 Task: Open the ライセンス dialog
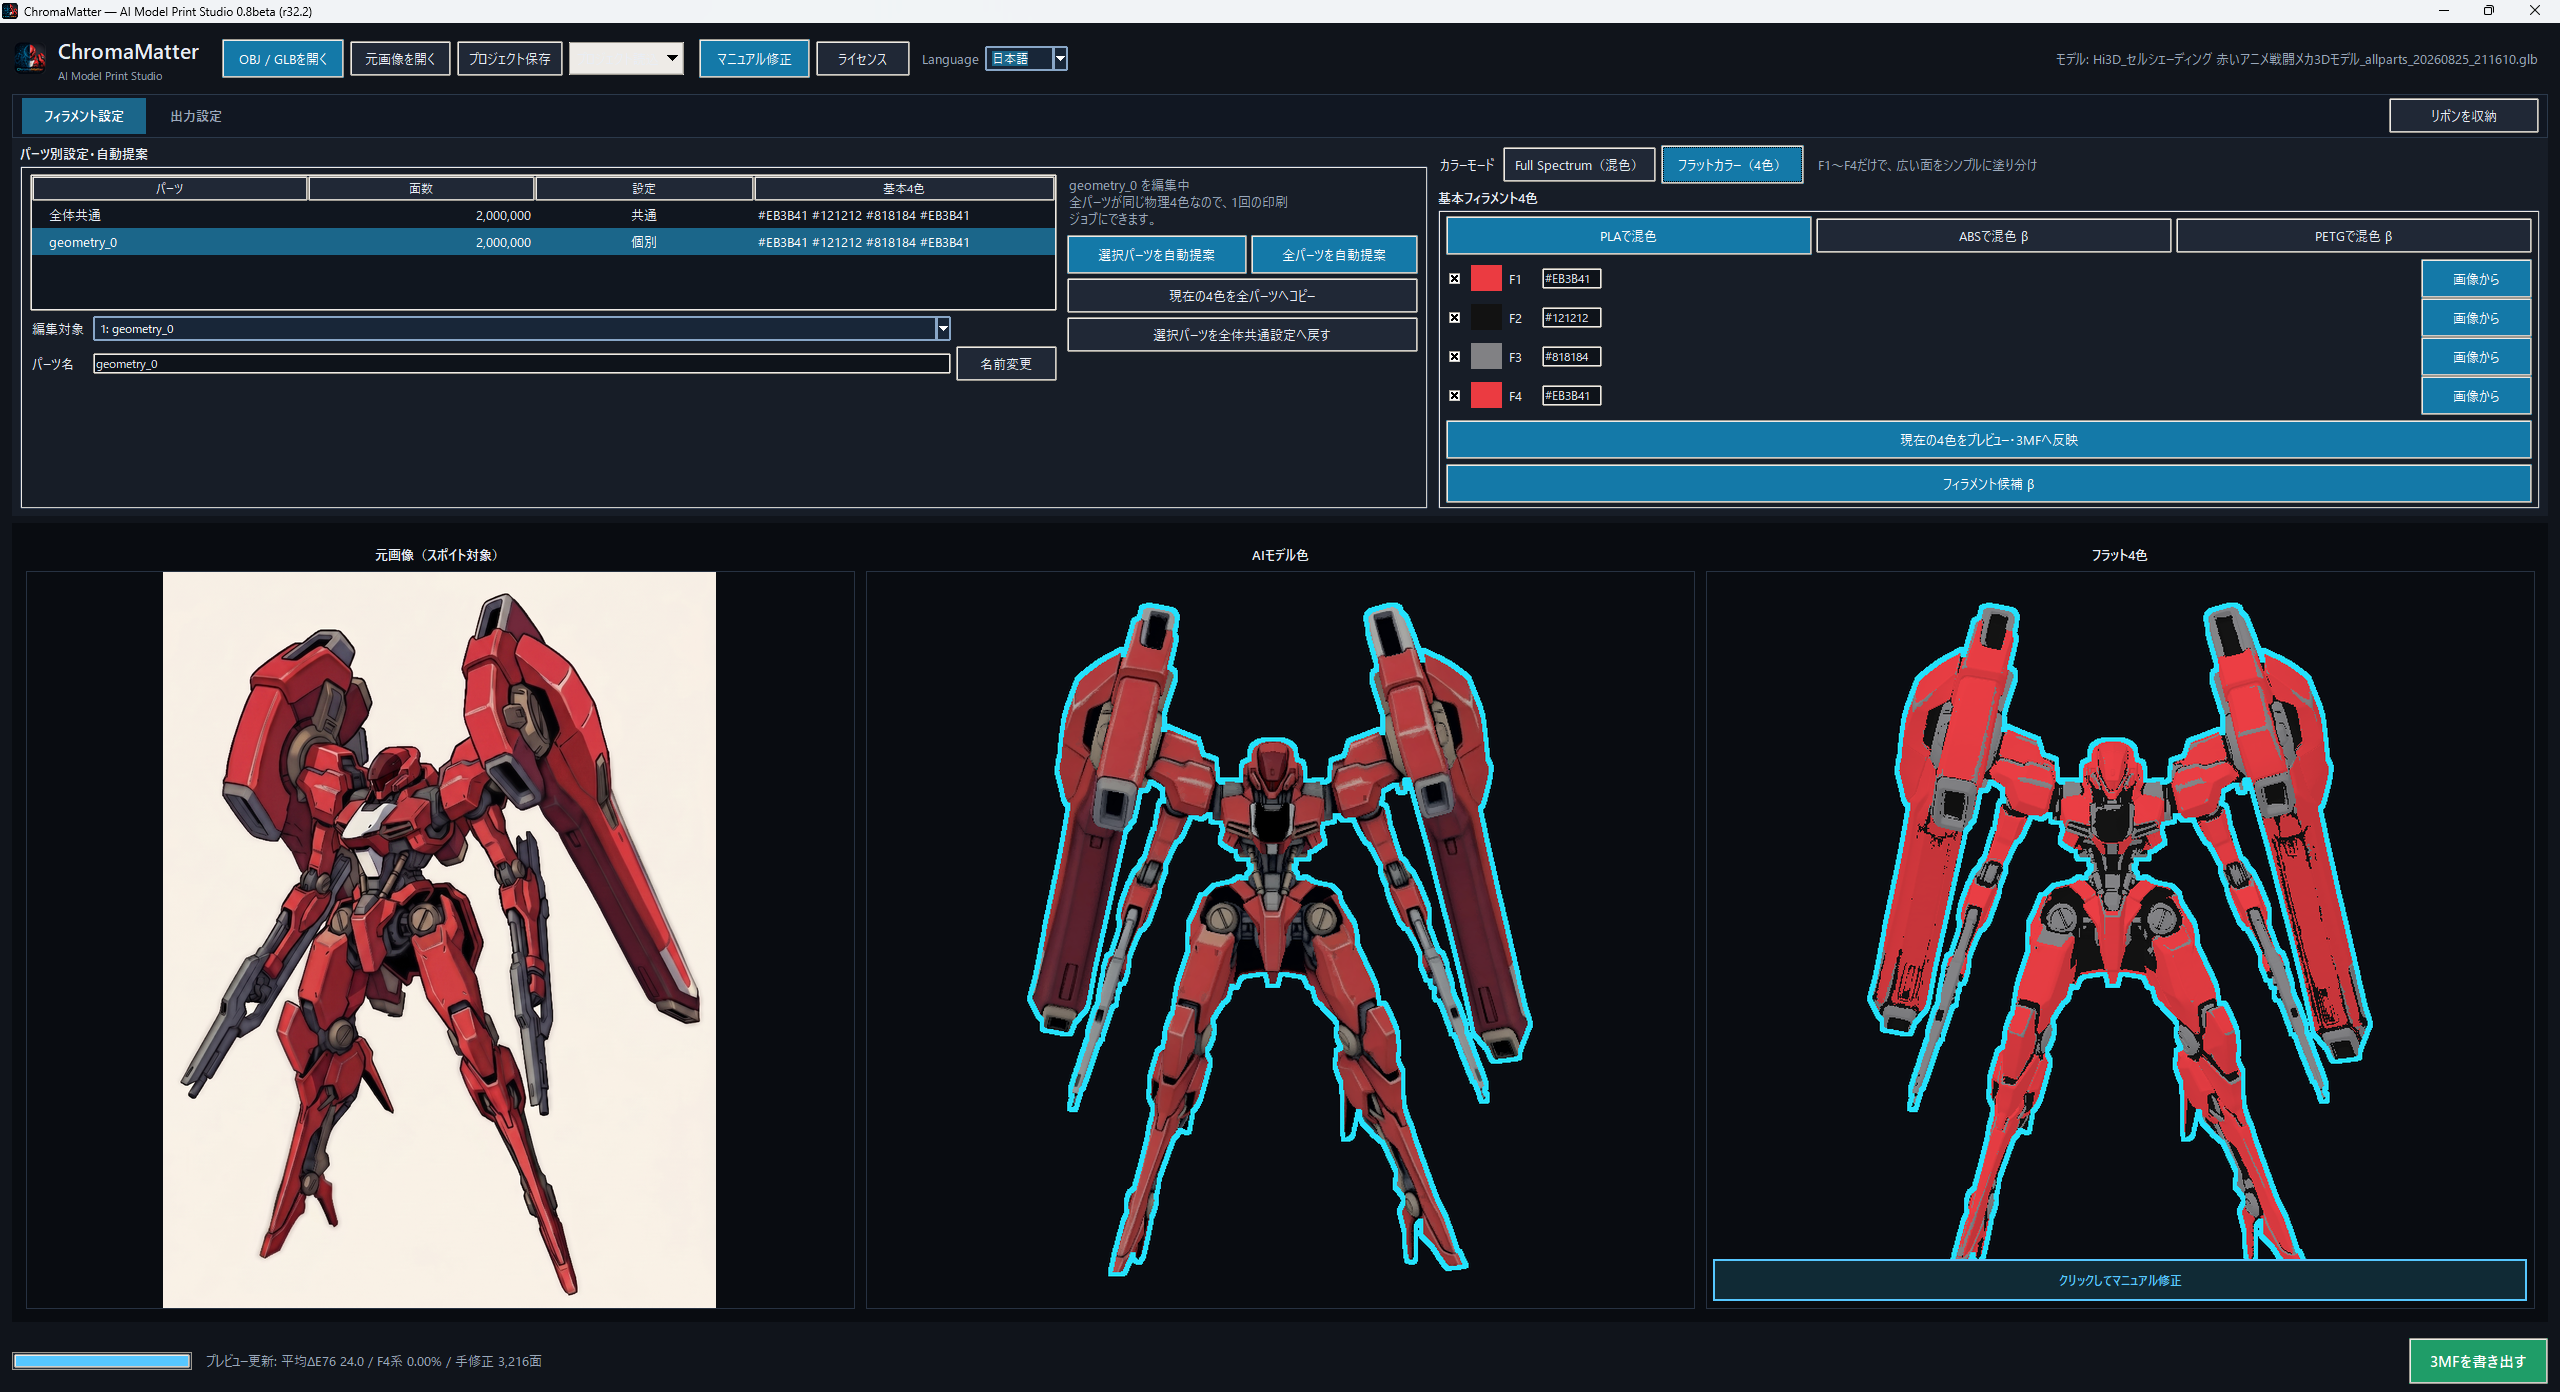coord(862,59)
